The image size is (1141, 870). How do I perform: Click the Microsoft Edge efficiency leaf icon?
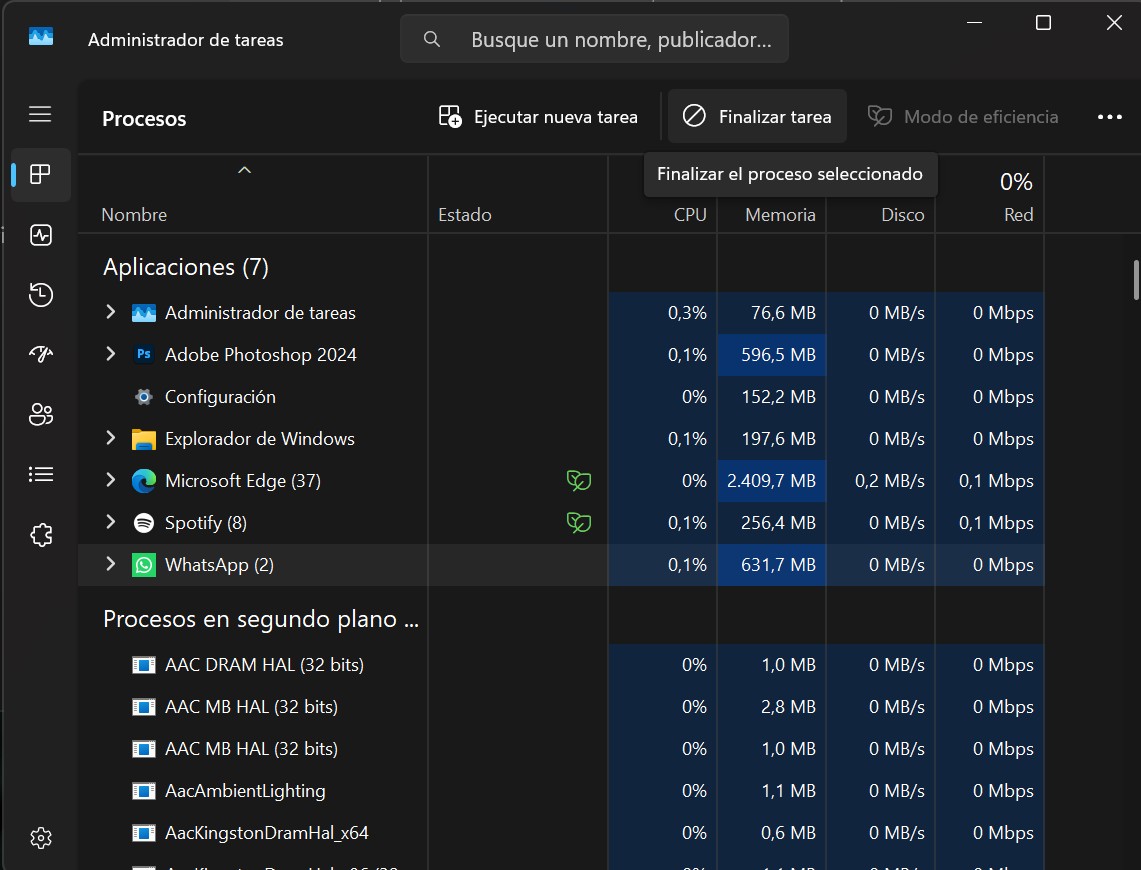[579, 481]
